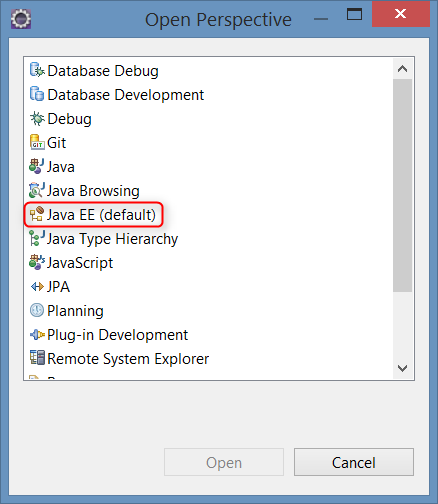The width and height of the screenshot is (438, 504).
Task: Choose the Plug-in Development perspective label
Action: coord(117,335)
